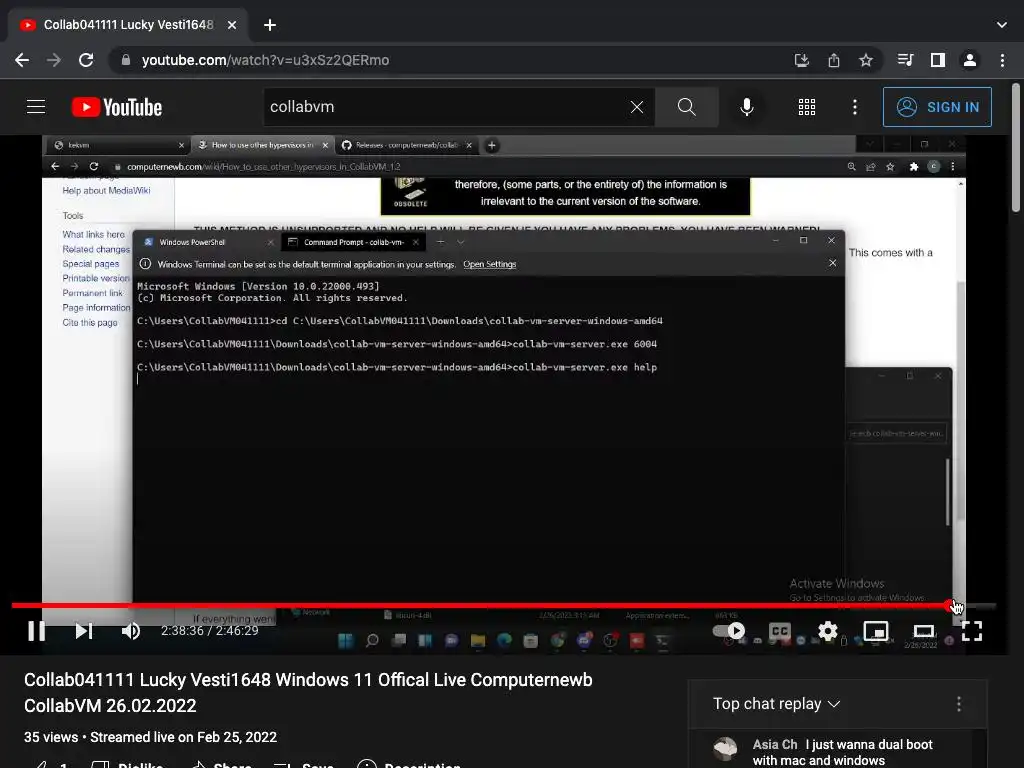Open the chat replay three-dot options

tap(959, 703)
